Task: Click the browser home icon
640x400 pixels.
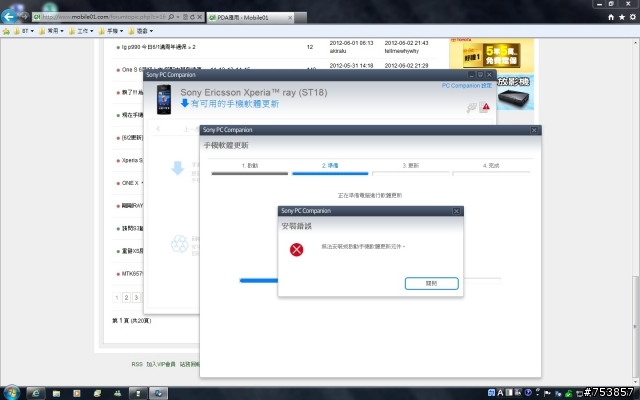Action: pos(611,17)
